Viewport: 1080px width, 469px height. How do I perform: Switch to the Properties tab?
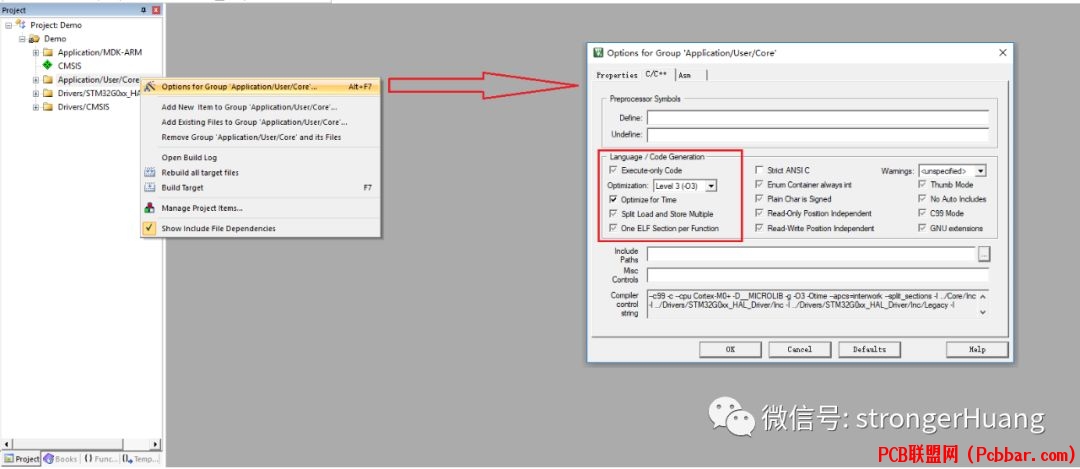pos(616,75)
